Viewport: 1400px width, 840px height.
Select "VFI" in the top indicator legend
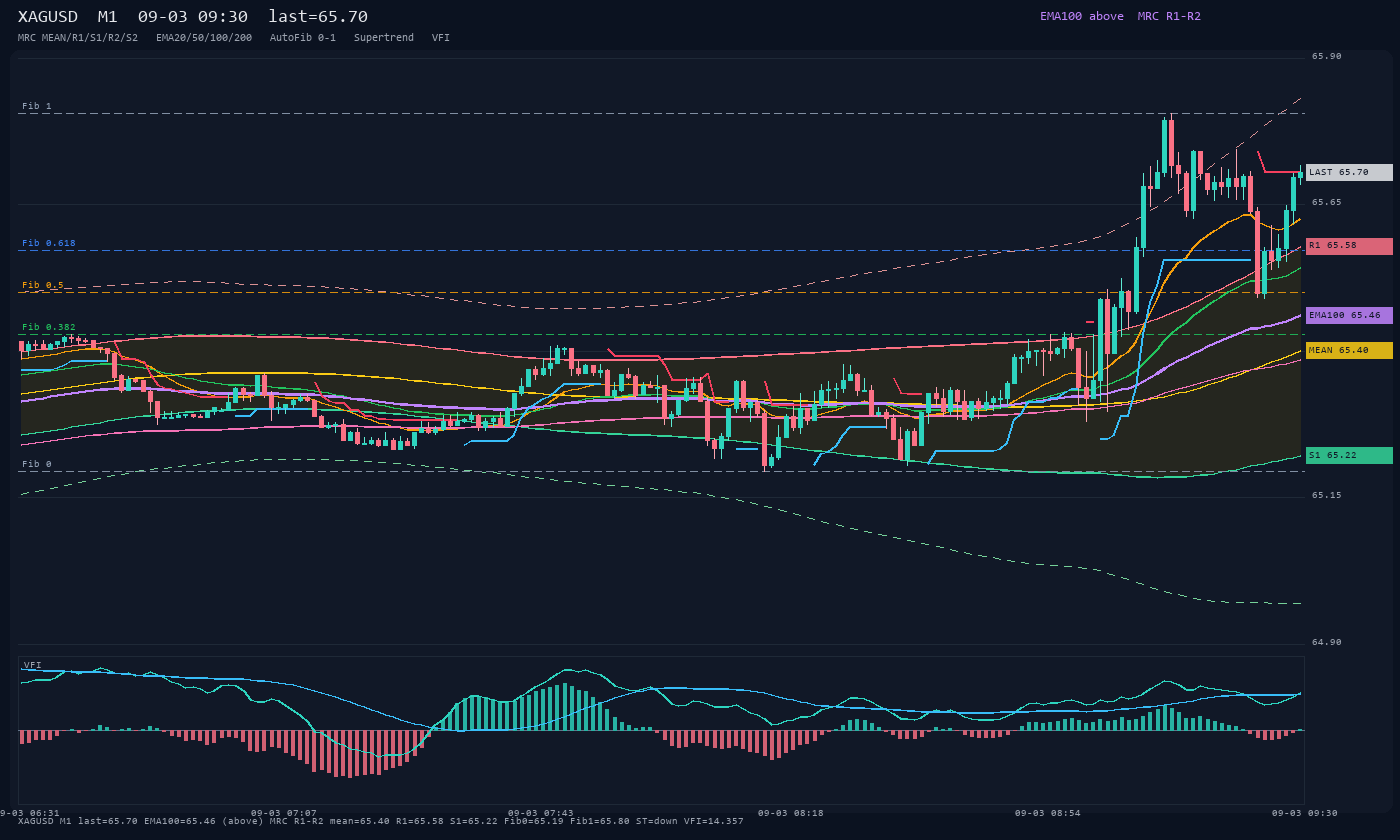441,38
